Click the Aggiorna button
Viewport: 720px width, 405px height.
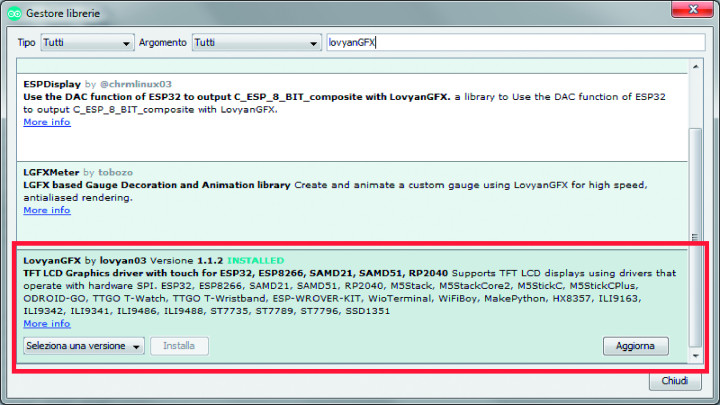(635, 346)
